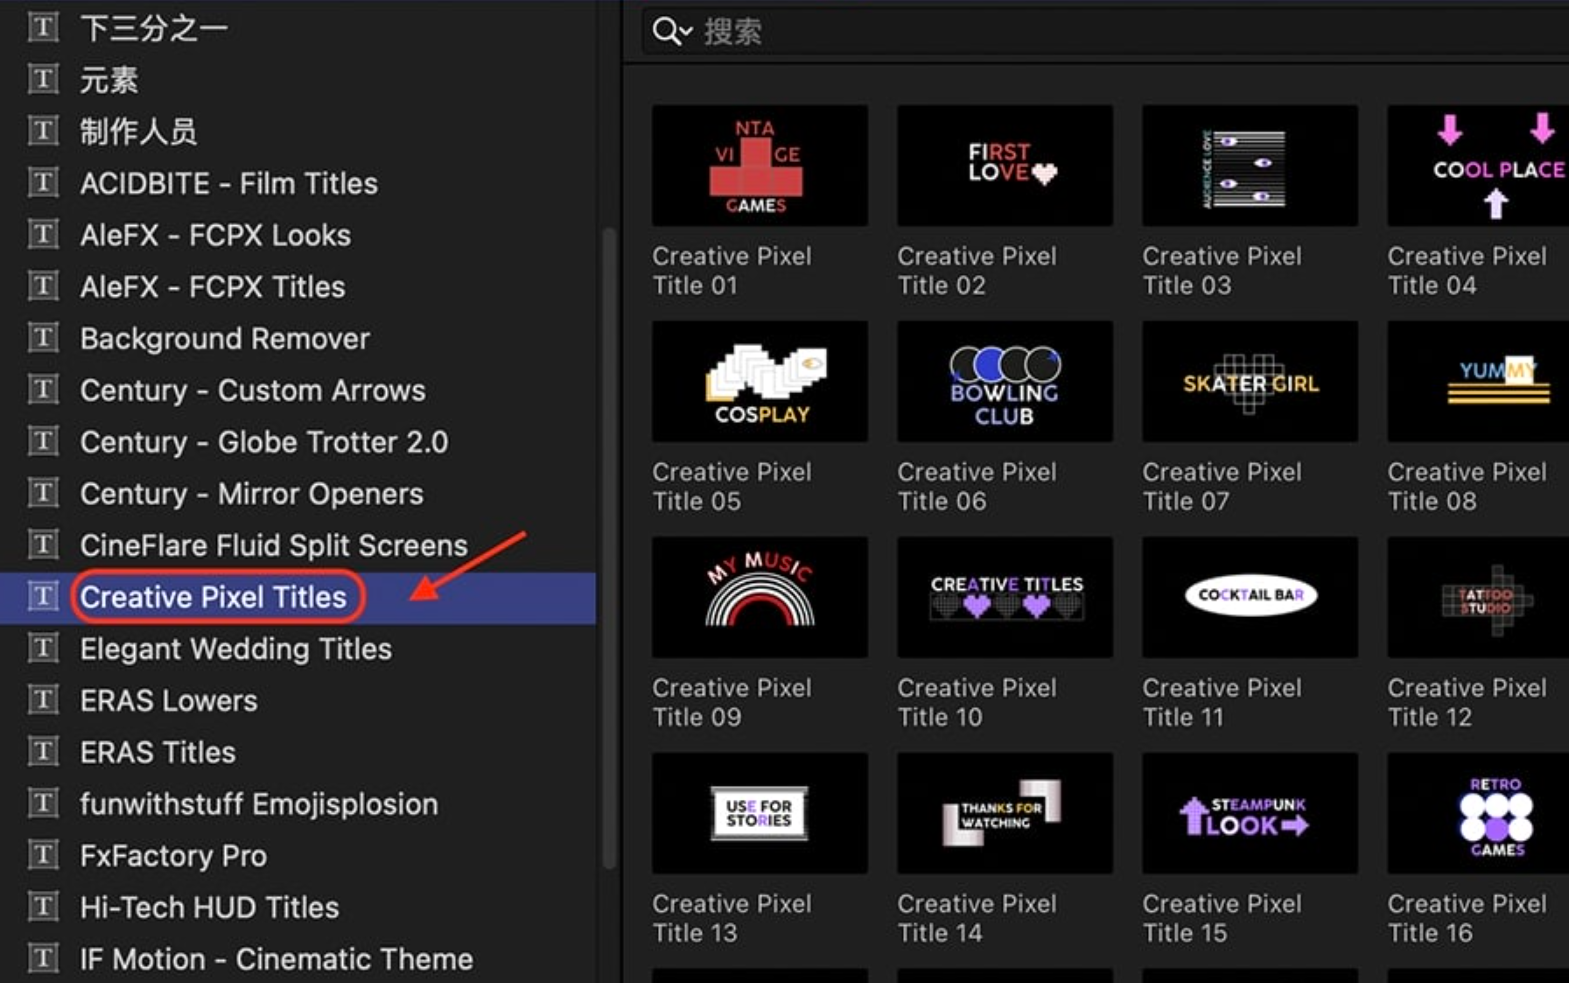Click the T icon beside Hi-Tech HUD Titles
Viewport: 1569px width, 983px height.
point(42,907)
